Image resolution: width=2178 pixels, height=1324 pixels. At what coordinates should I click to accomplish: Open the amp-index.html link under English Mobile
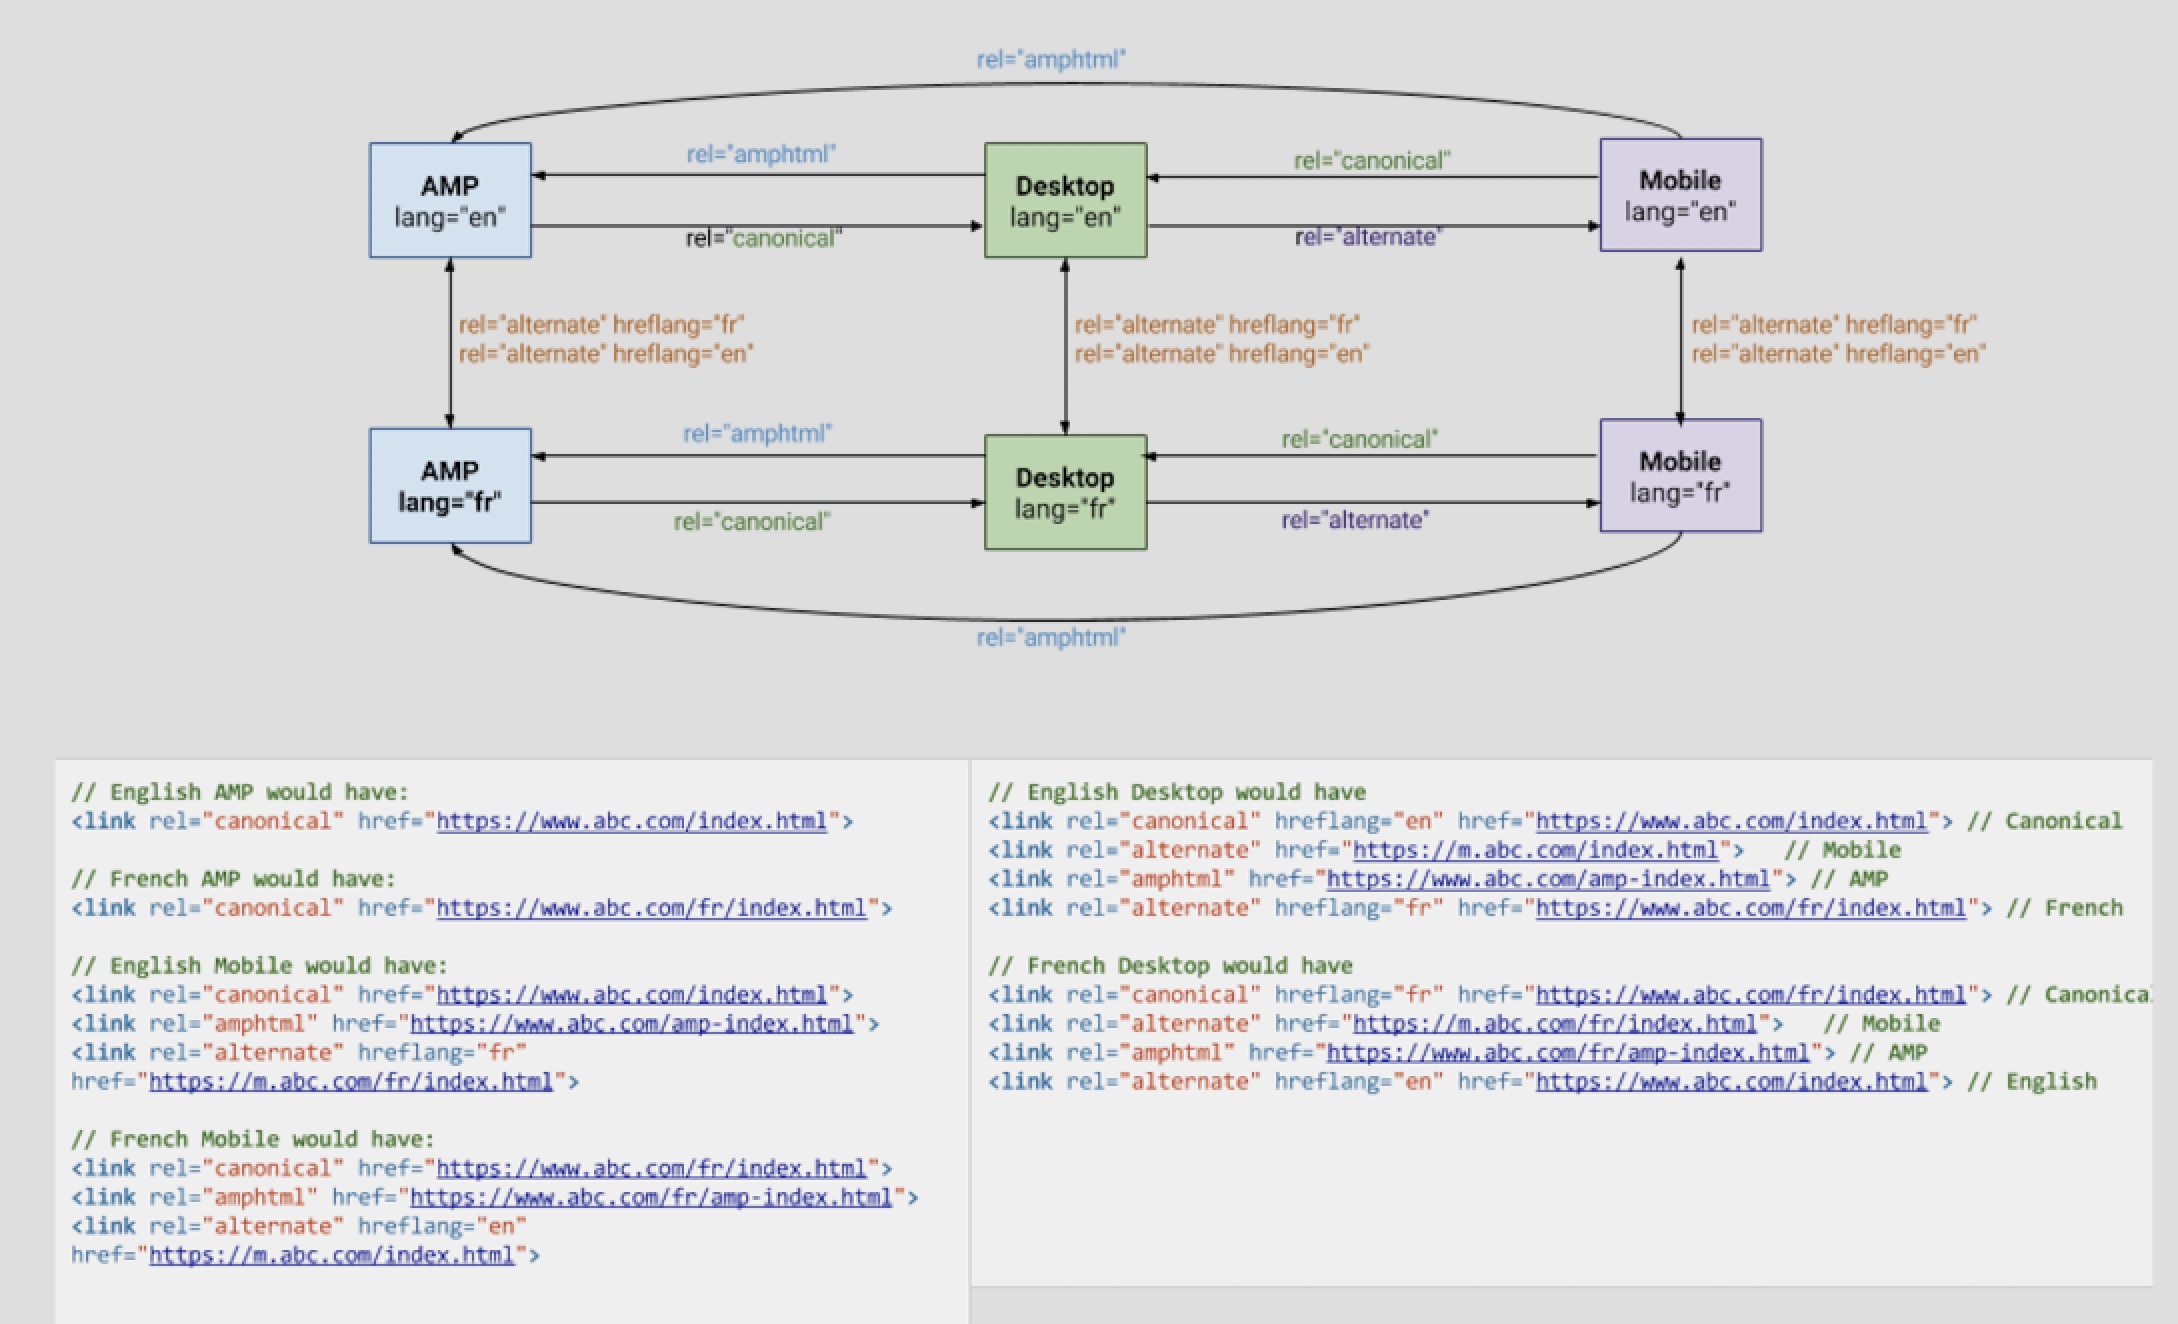tap(632, 1024)
